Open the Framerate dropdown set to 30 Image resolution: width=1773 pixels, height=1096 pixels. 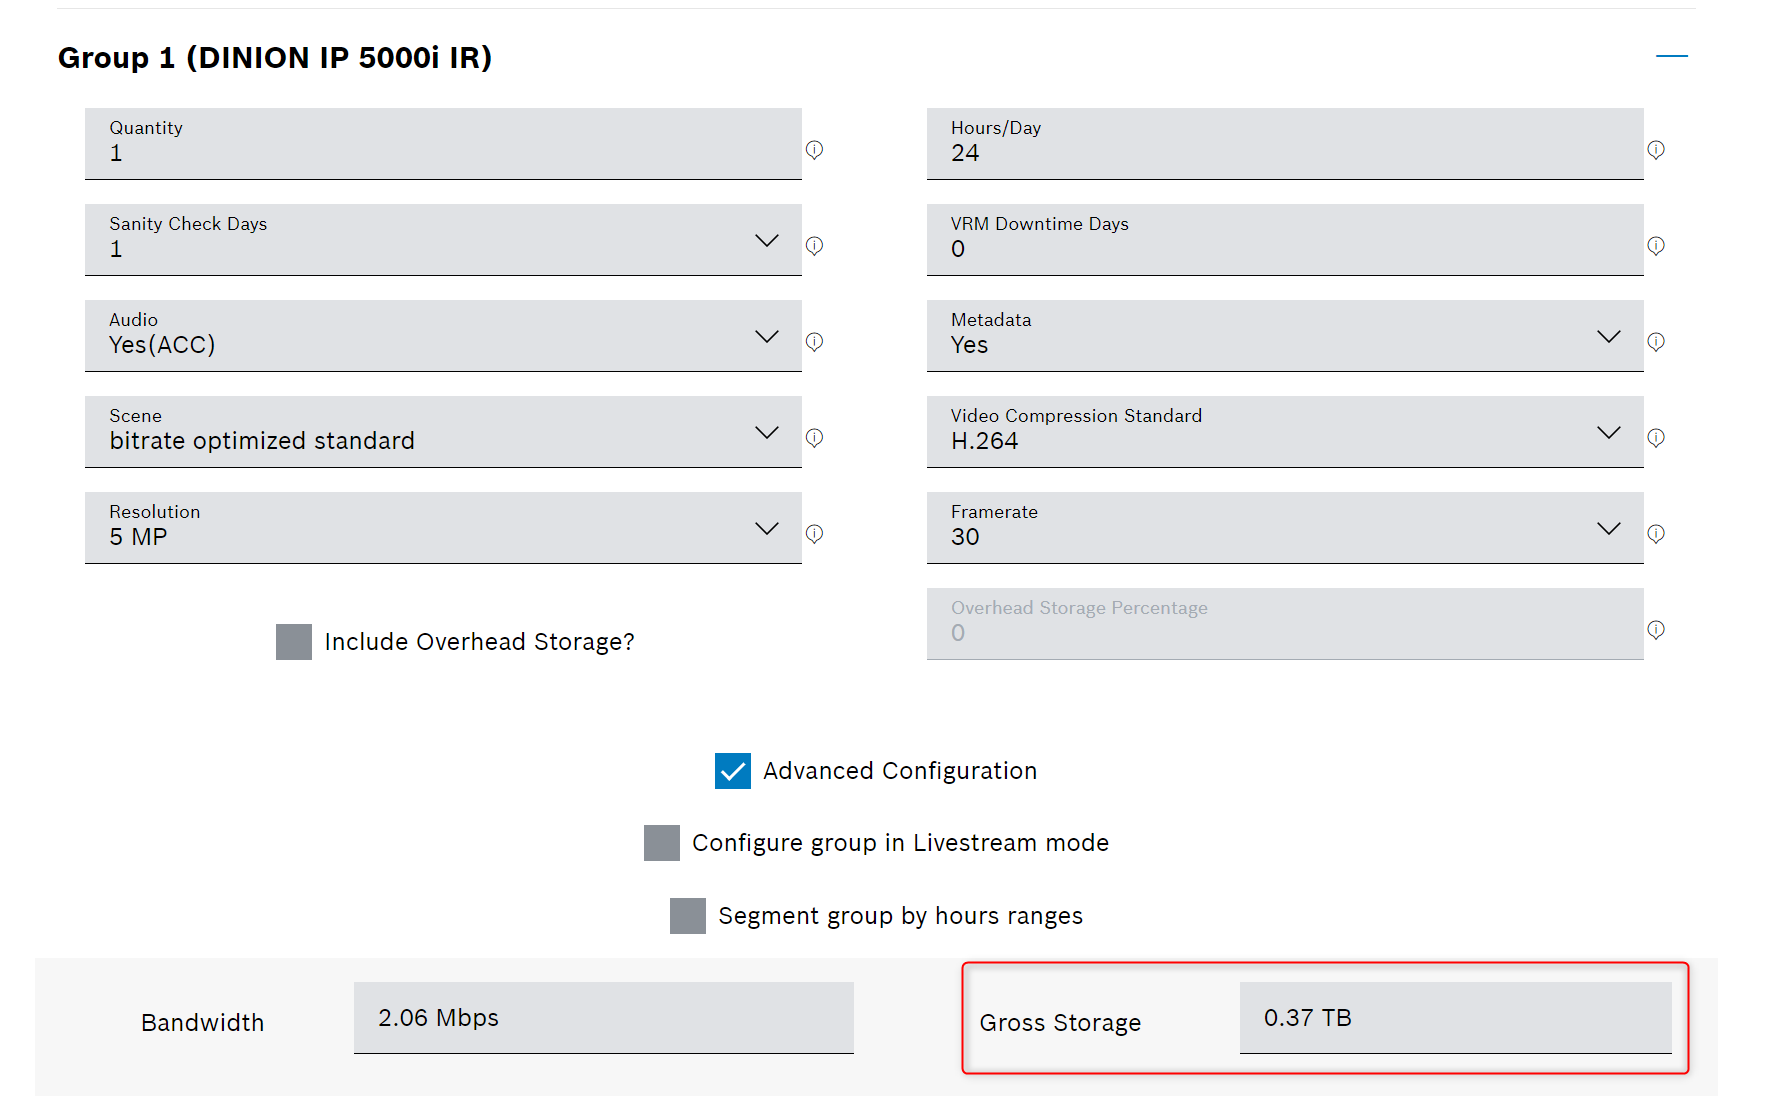[1608, 528]
